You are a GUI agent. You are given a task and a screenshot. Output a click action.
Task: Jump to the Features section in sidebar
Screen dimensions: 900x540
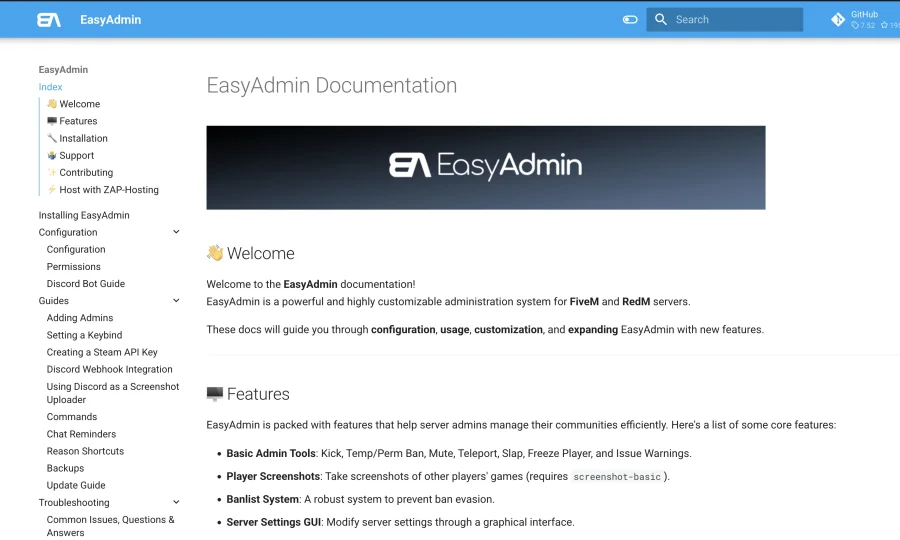(x=72, y=121)
